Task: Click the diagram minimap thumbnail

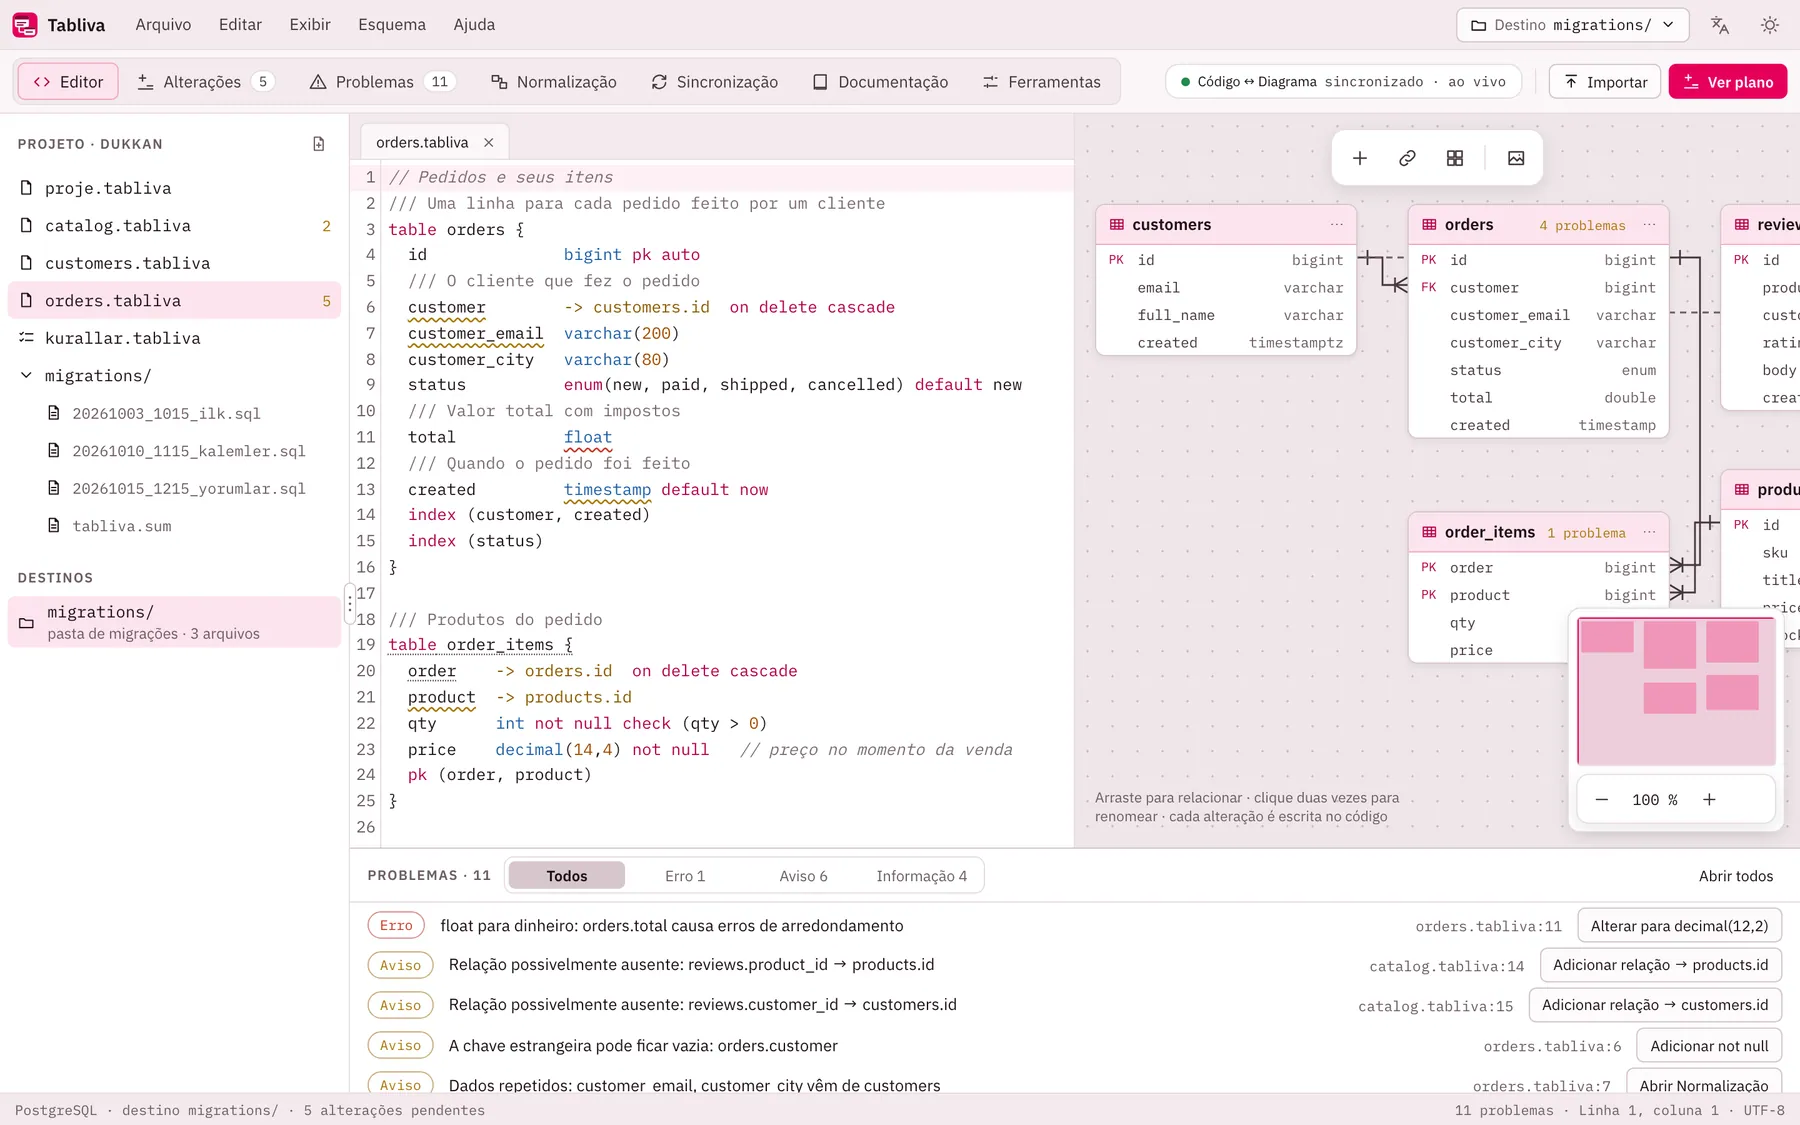Action: pyautogui.click(x=1676, y=691)
